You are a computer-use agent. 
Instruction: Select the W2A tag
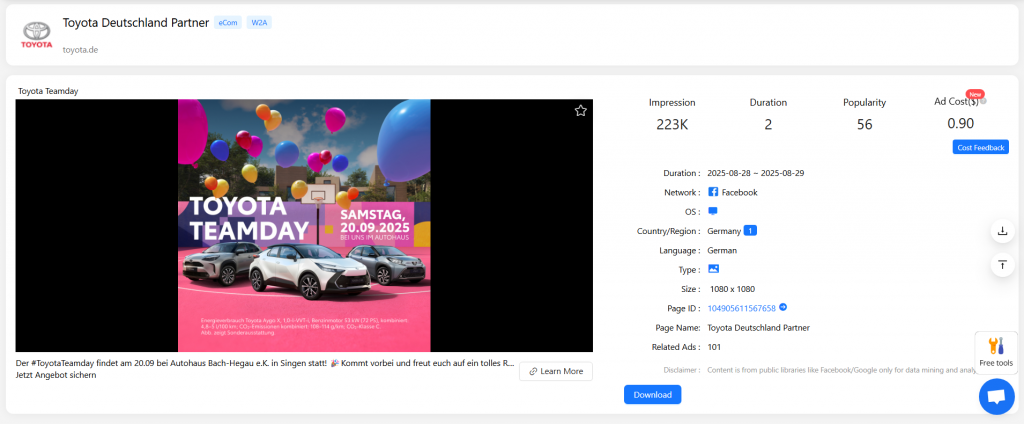click(259, 22)
